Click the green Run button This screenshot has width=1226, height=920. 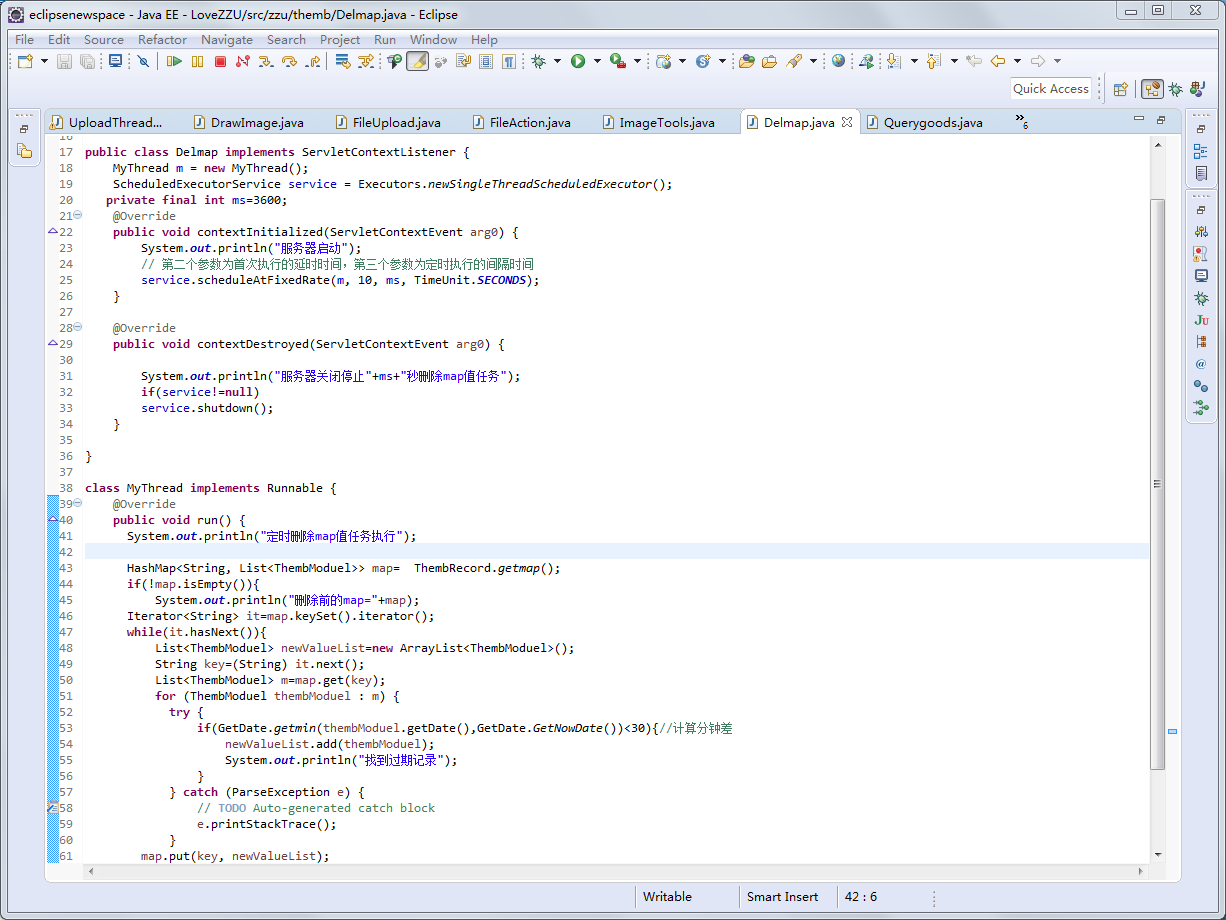[578, 62]
